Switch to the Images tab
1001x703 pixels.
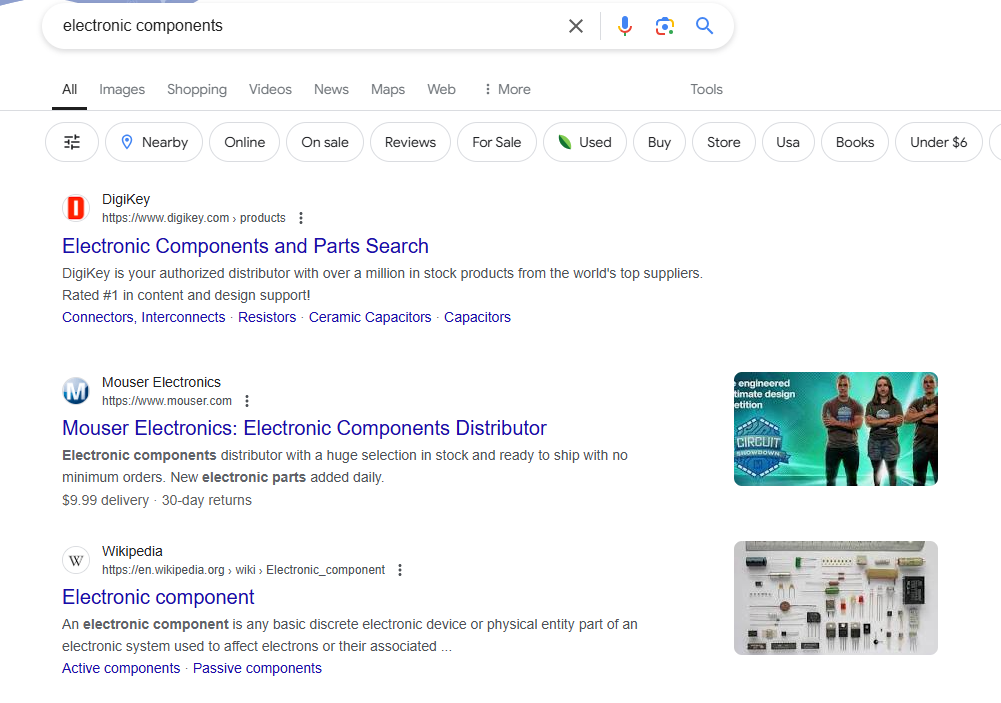(122, 89)
